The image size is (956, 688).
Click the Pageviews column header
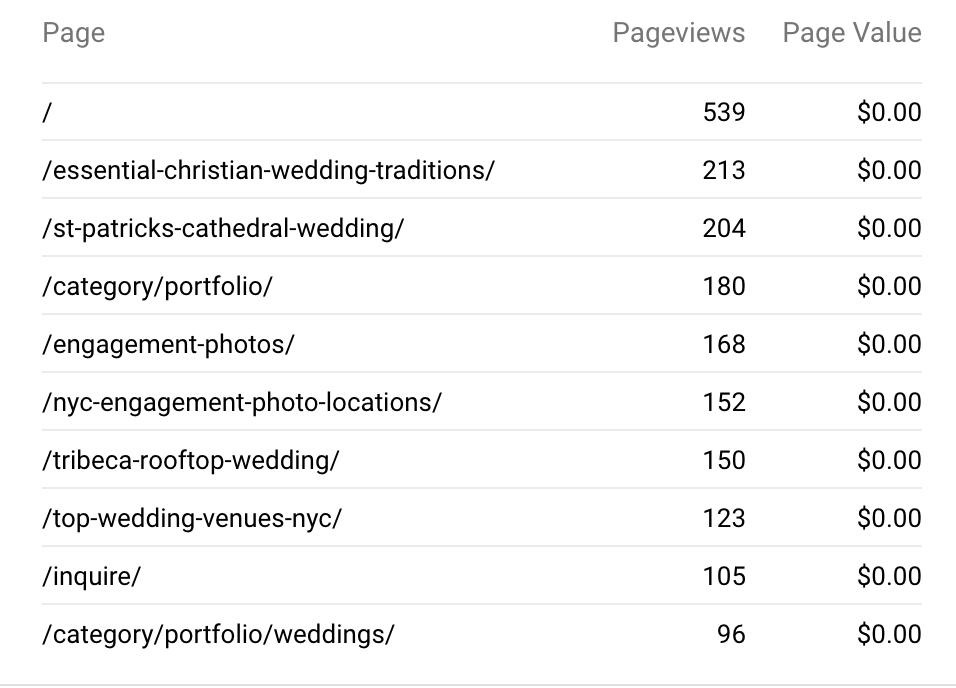coord(679,33)
